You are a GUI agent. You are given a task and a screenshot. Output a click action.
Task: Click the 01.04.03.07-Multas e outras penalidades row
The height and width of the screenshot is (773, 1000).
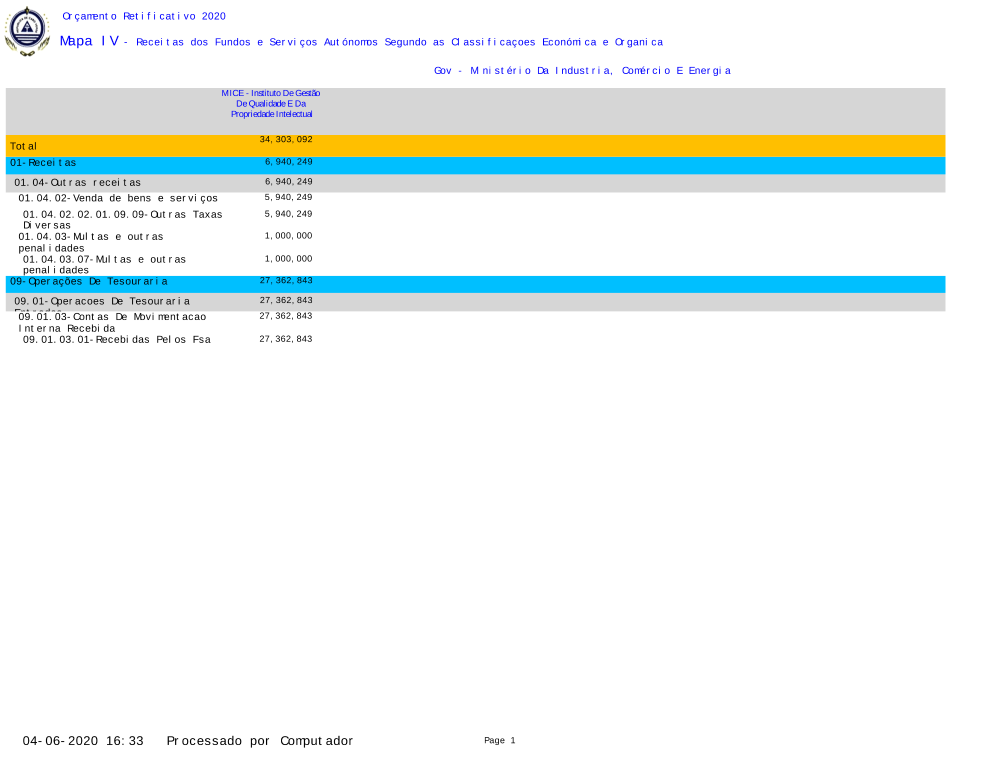pyautogui.click(x=104, y=264)
